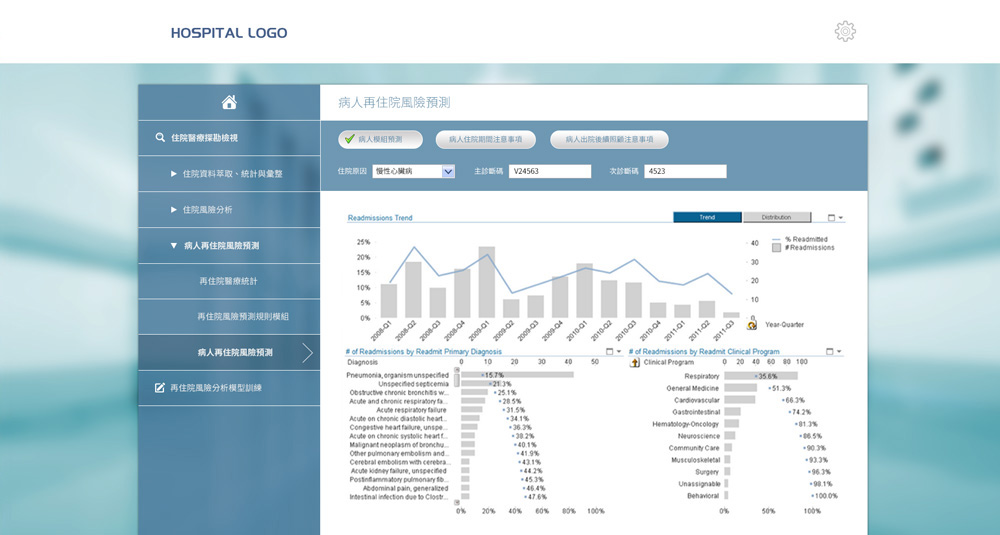This screenshot has height=535, width=1000.
Task: Select 'Neuroscience' program label
Action: [x=699, y=436]
